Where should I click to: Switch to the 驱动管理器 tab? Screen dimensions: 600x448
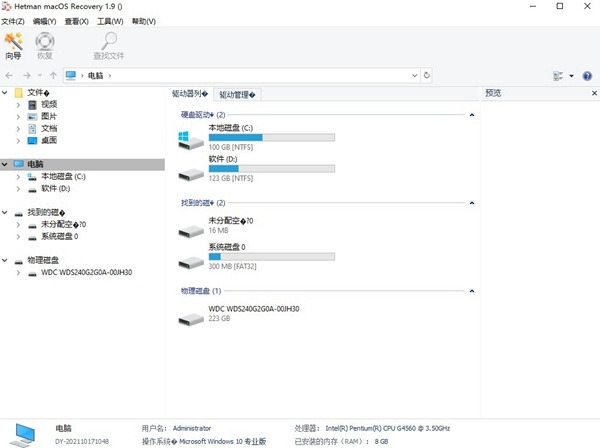click(237, 94)
